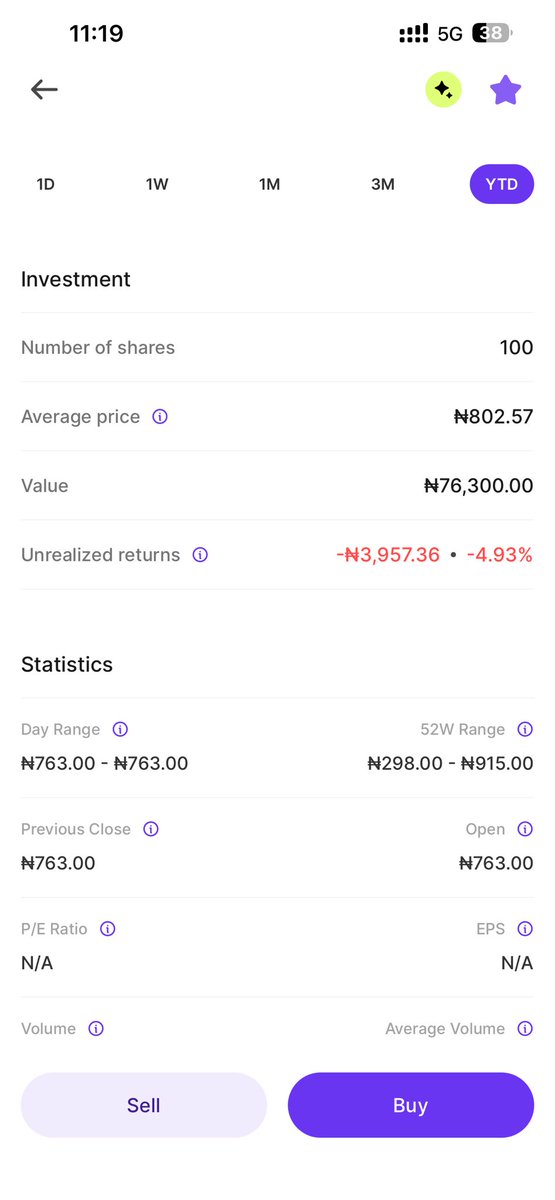The height and width of the screenshot is (1200, 555).
Task: Switch chart to 1D timeframe
Action: [45, 185]
